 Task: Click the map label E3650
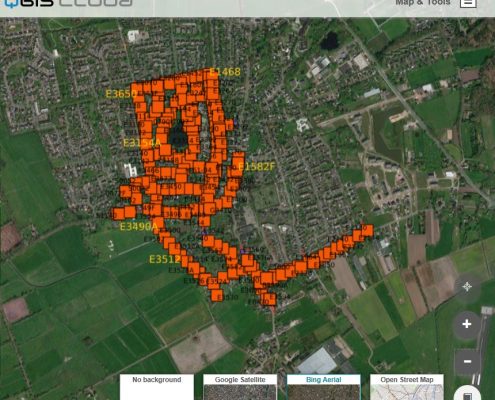click(121, 94)
